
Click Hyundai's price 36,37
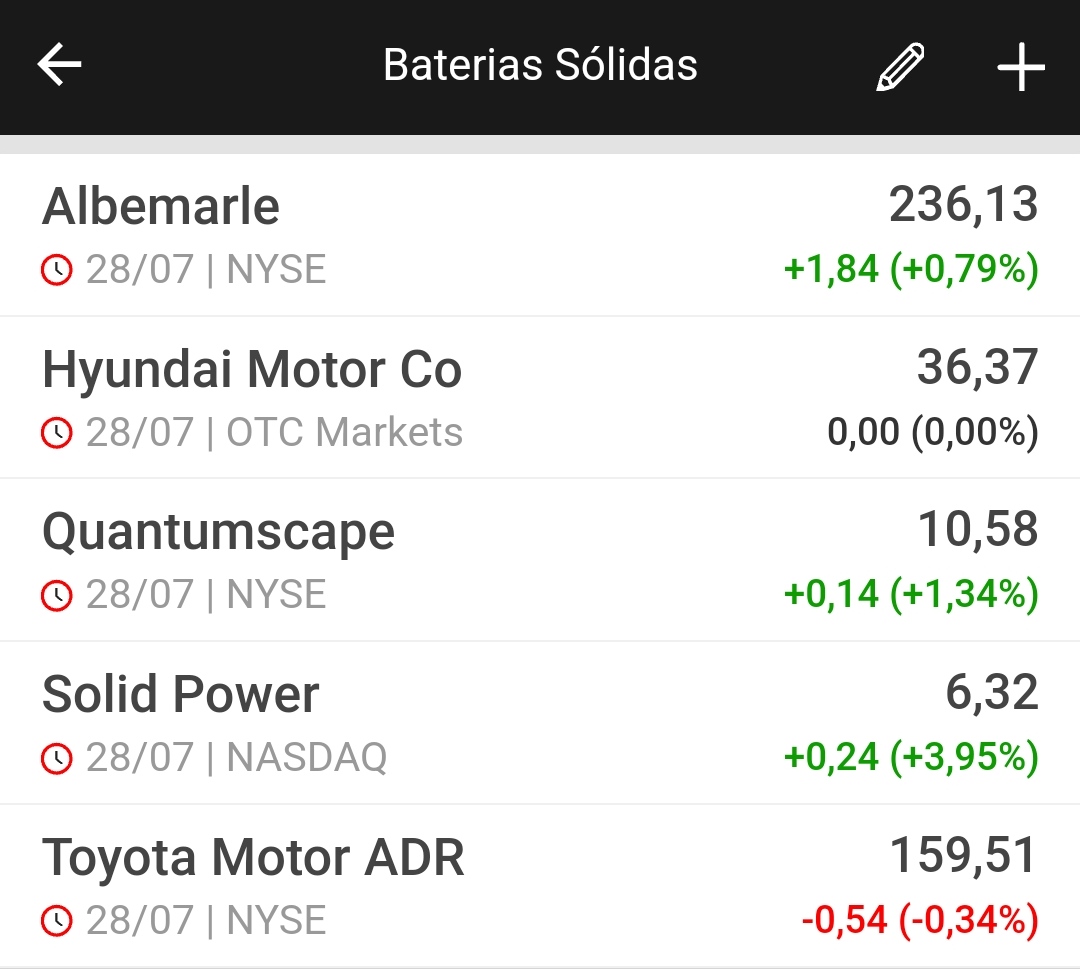(977, 368)
